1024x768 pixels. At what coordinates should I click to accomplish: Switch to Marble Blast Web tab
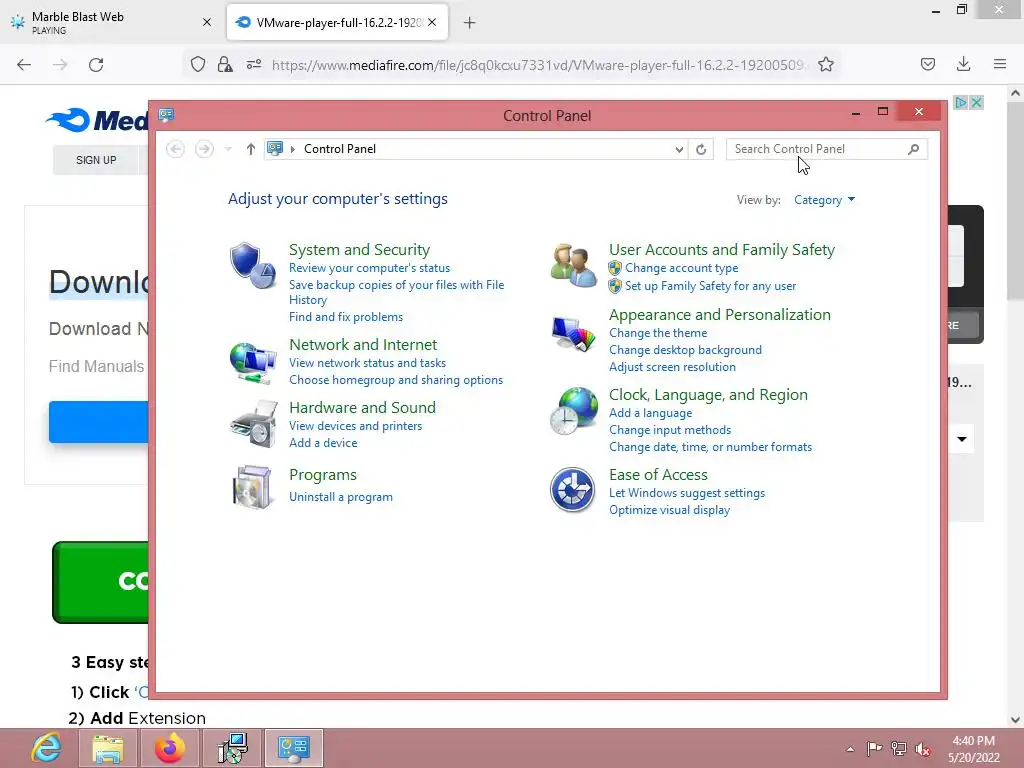point(109,22)
